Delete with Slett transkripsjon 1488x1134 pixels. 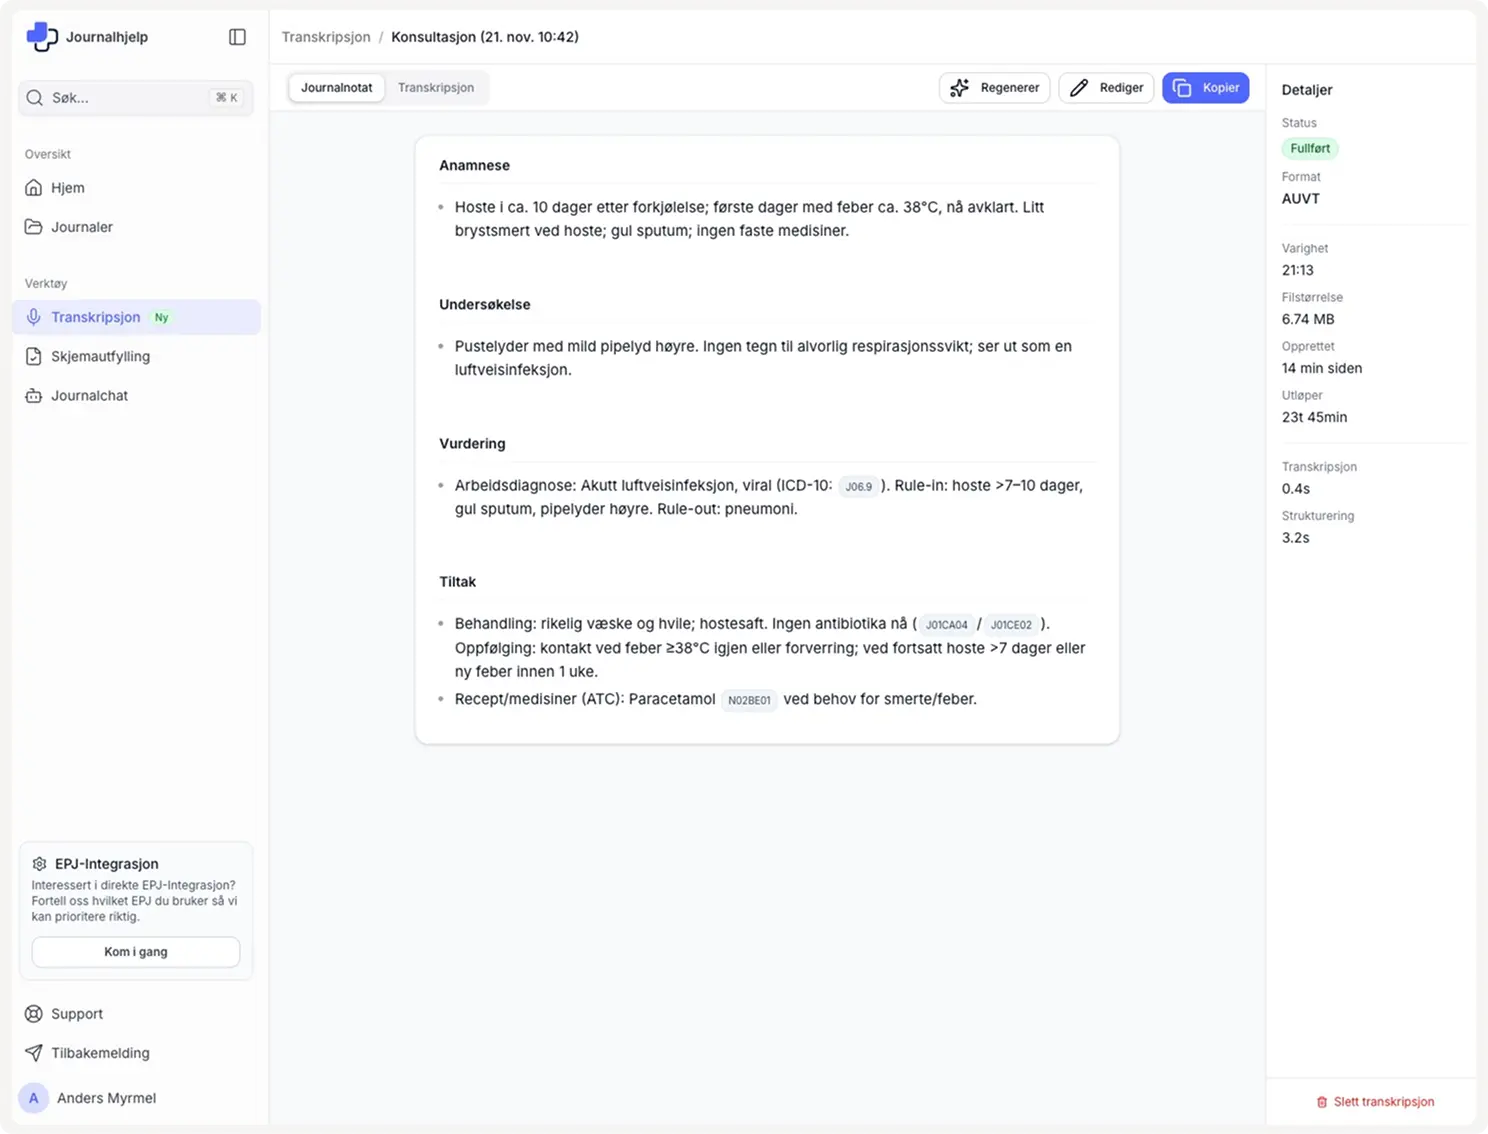pos(1375,1102)
